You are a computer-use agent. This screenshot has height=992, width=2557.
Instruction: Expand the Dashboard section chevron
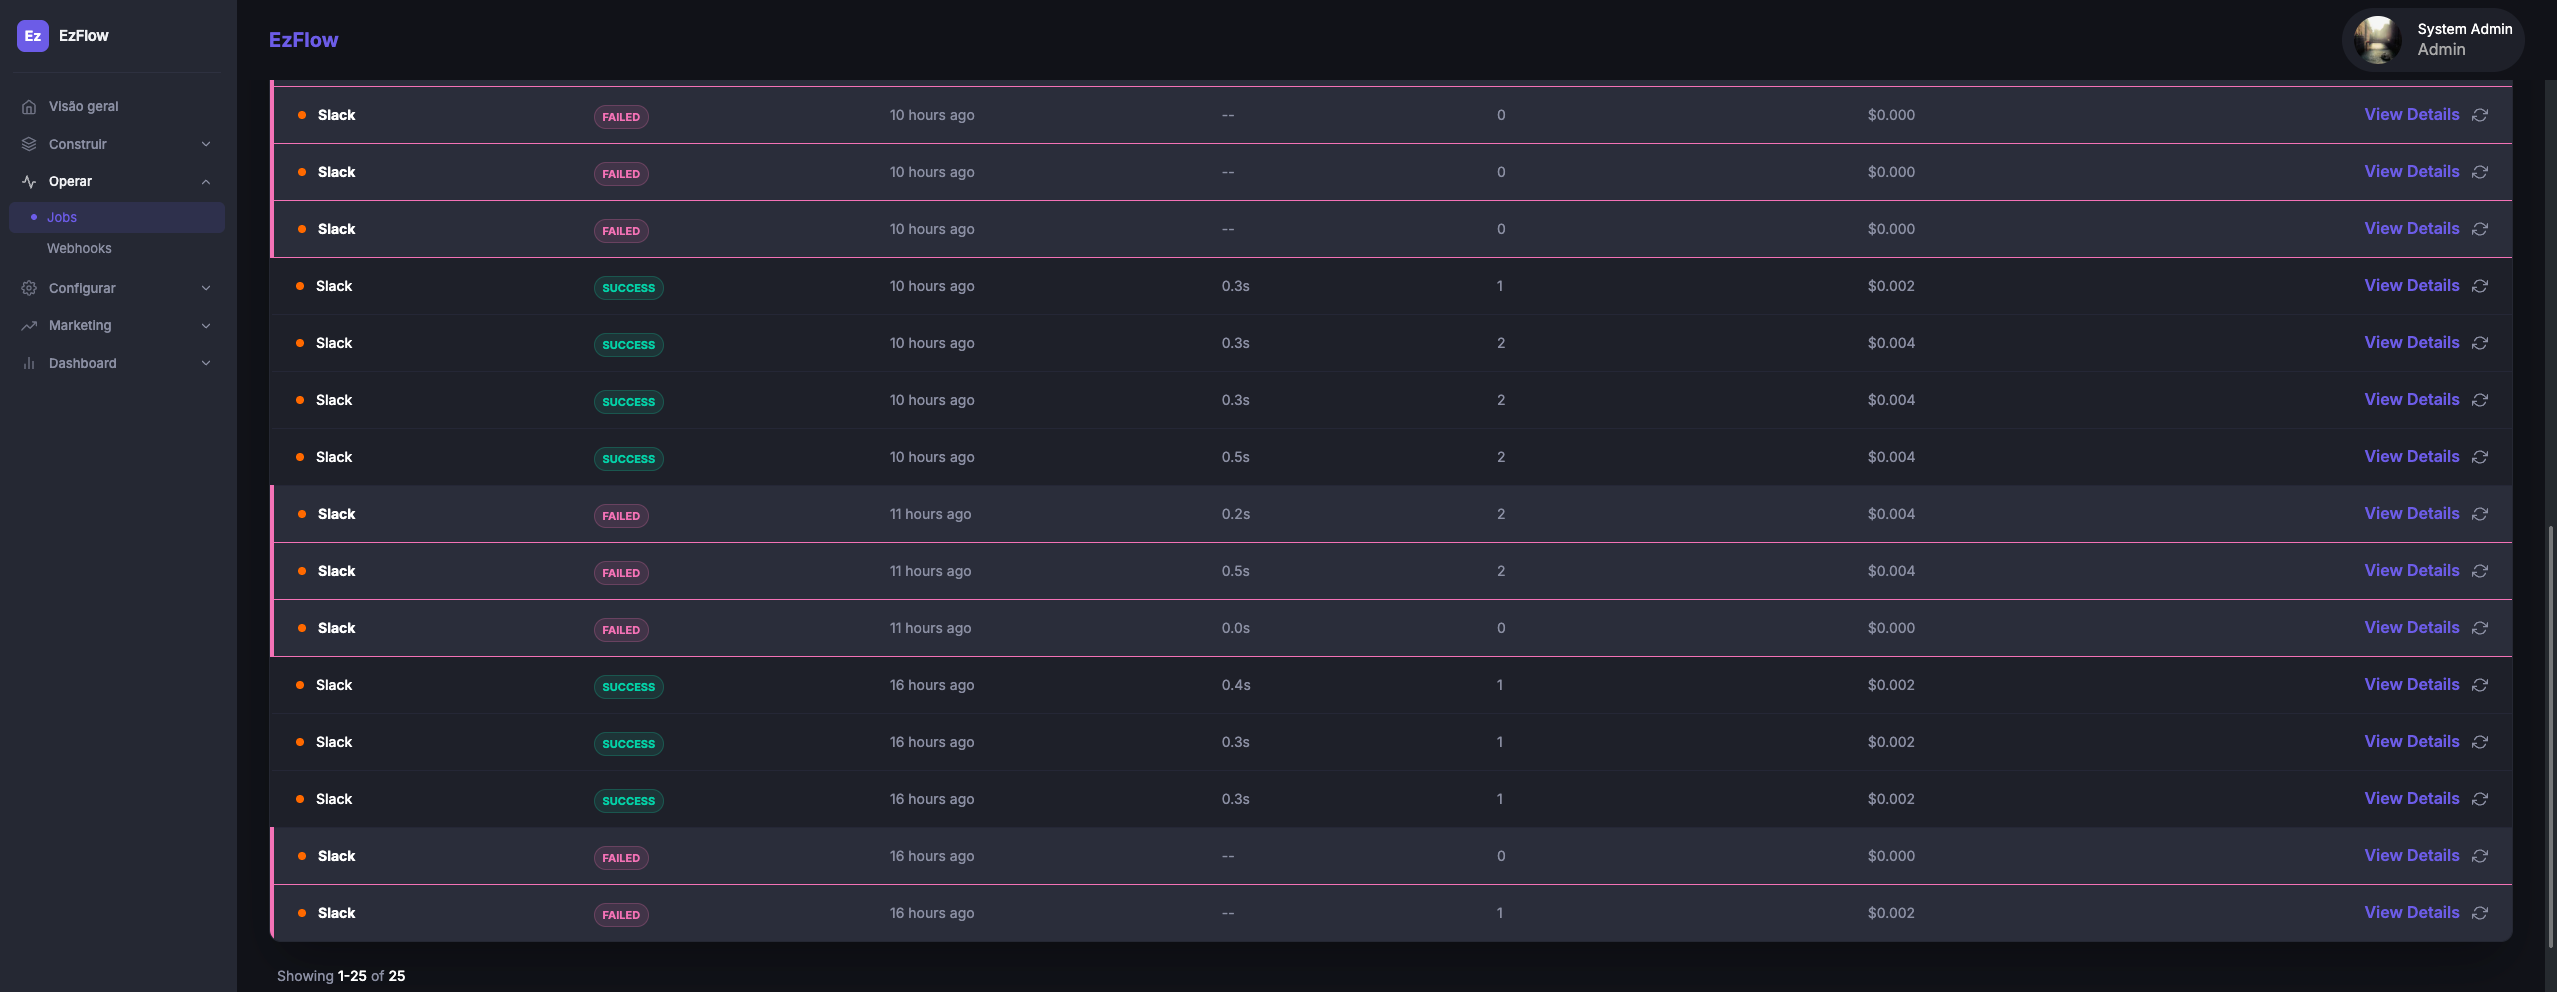click(x=206, y=363)
